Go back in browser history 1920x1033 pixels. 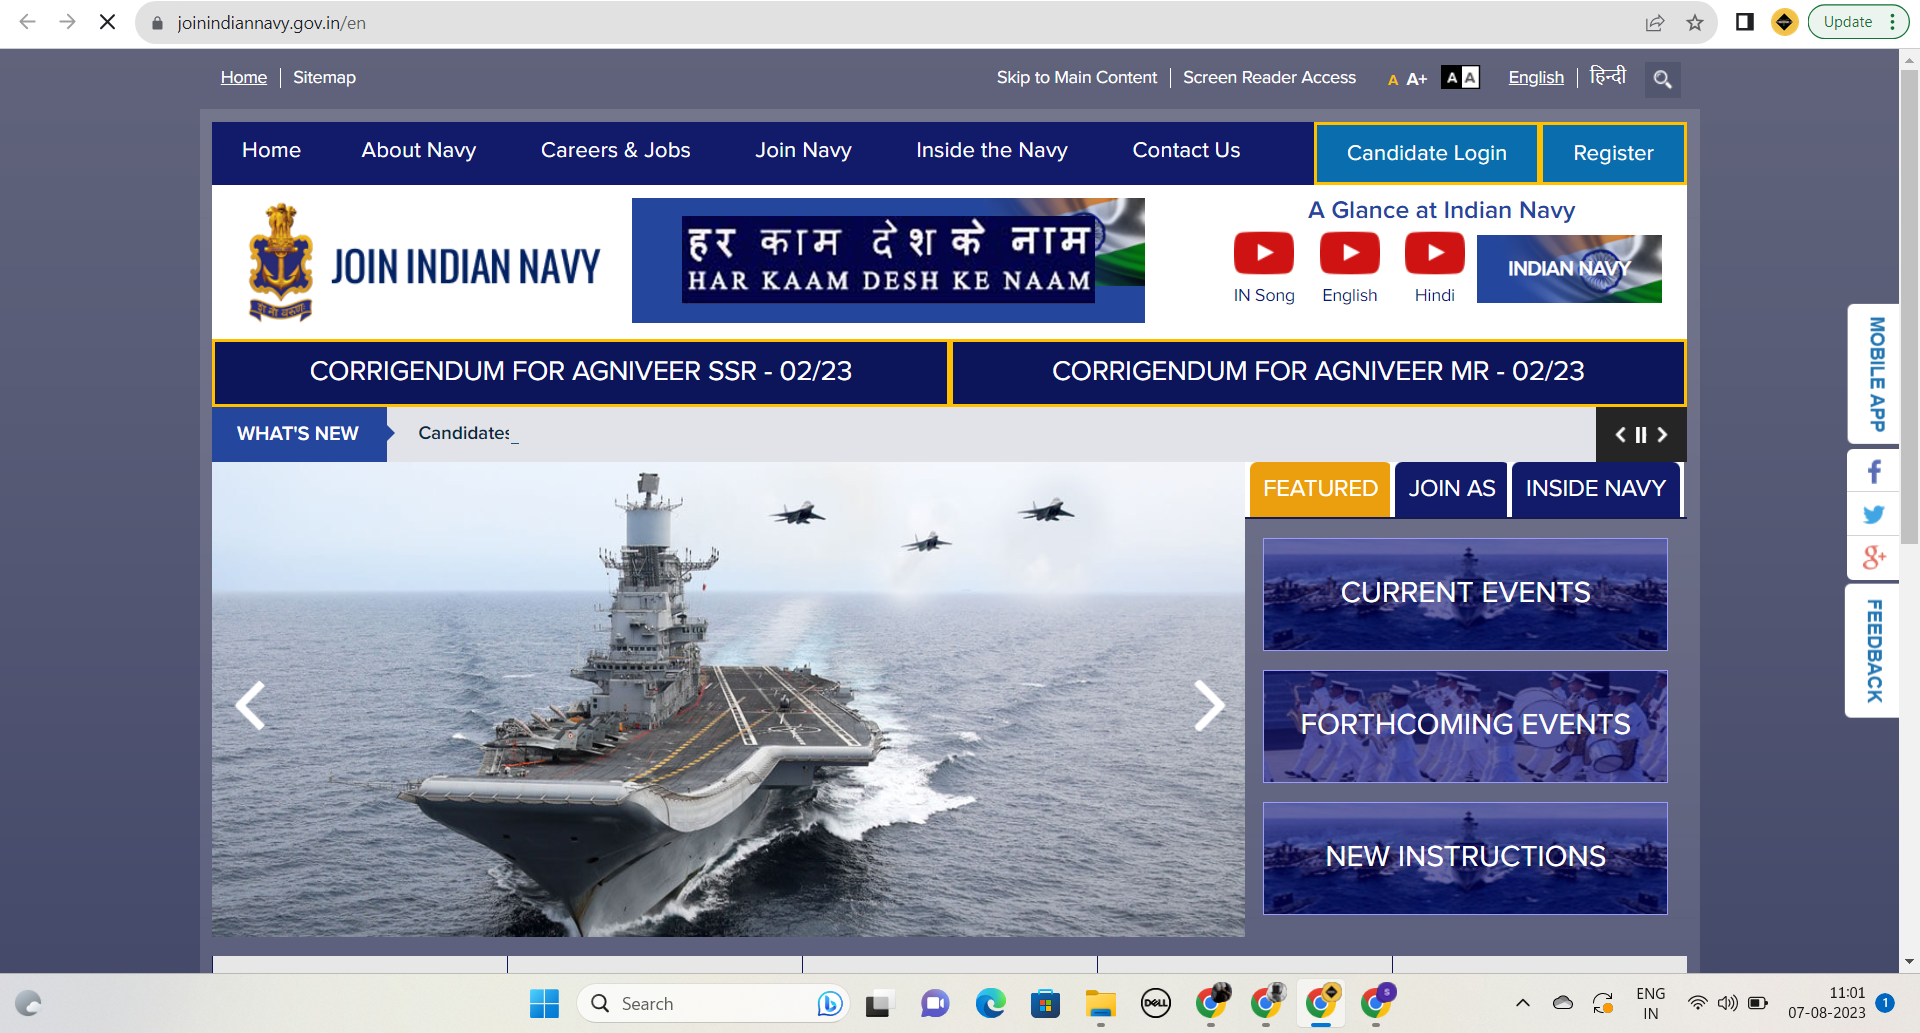[x=28, y=22]
